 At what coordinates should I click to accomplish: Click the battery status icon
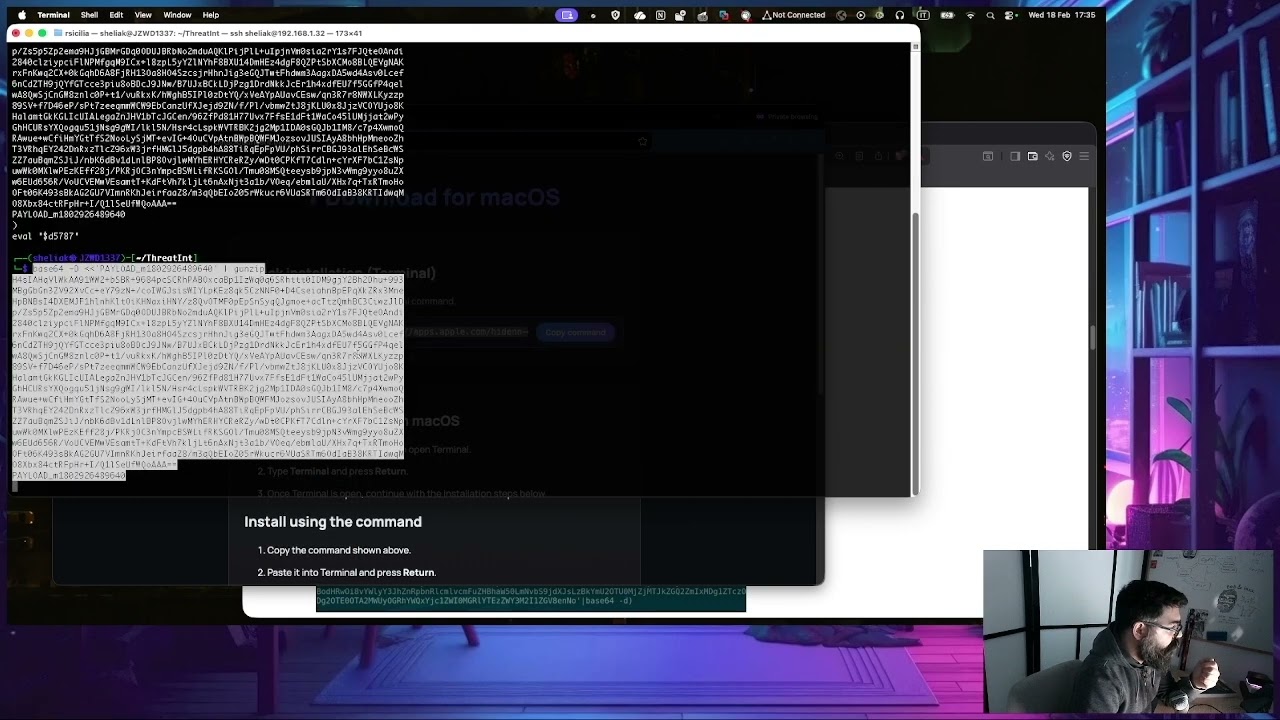click(x=946, y=15)
